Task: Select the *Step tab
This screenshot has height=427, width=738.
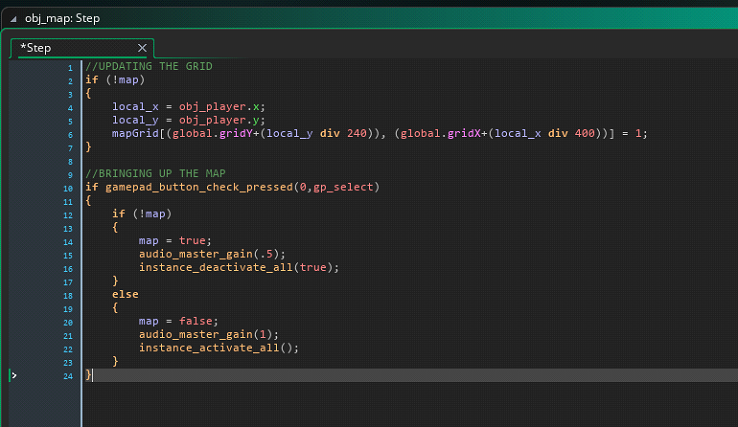Action: [x=82, y=48]
